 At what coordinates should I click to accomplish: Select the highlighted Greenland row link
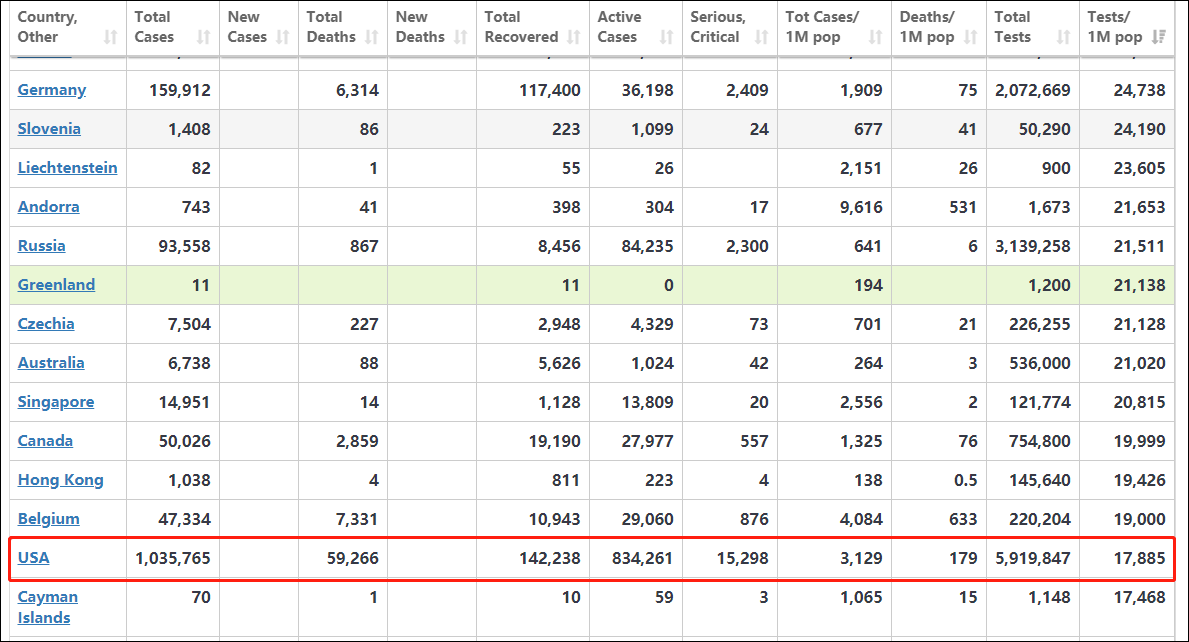(56, 285)
